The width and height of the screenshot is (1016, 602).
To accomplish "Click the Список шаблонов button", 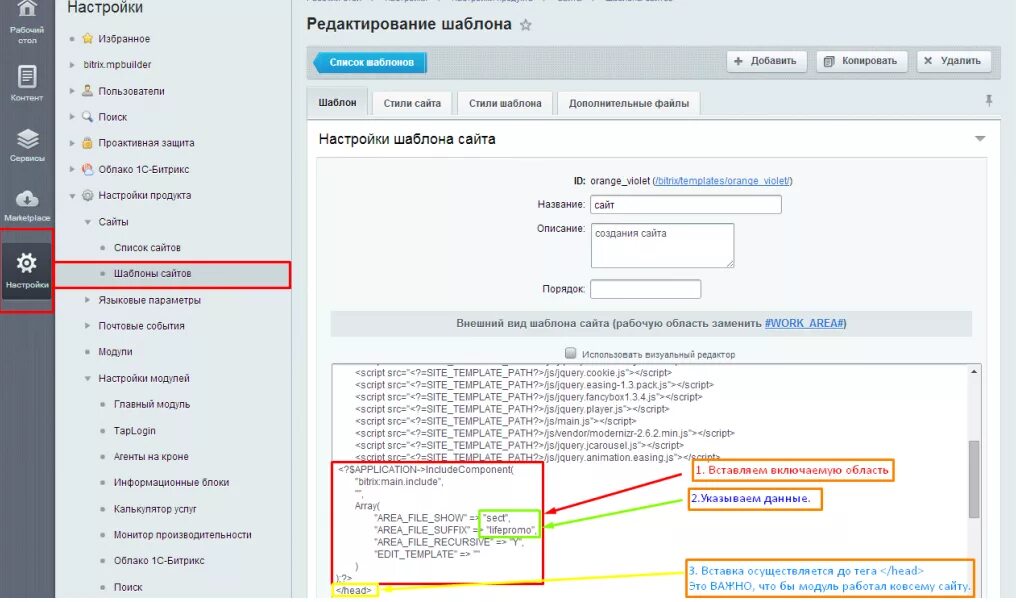I will (370, 62).
